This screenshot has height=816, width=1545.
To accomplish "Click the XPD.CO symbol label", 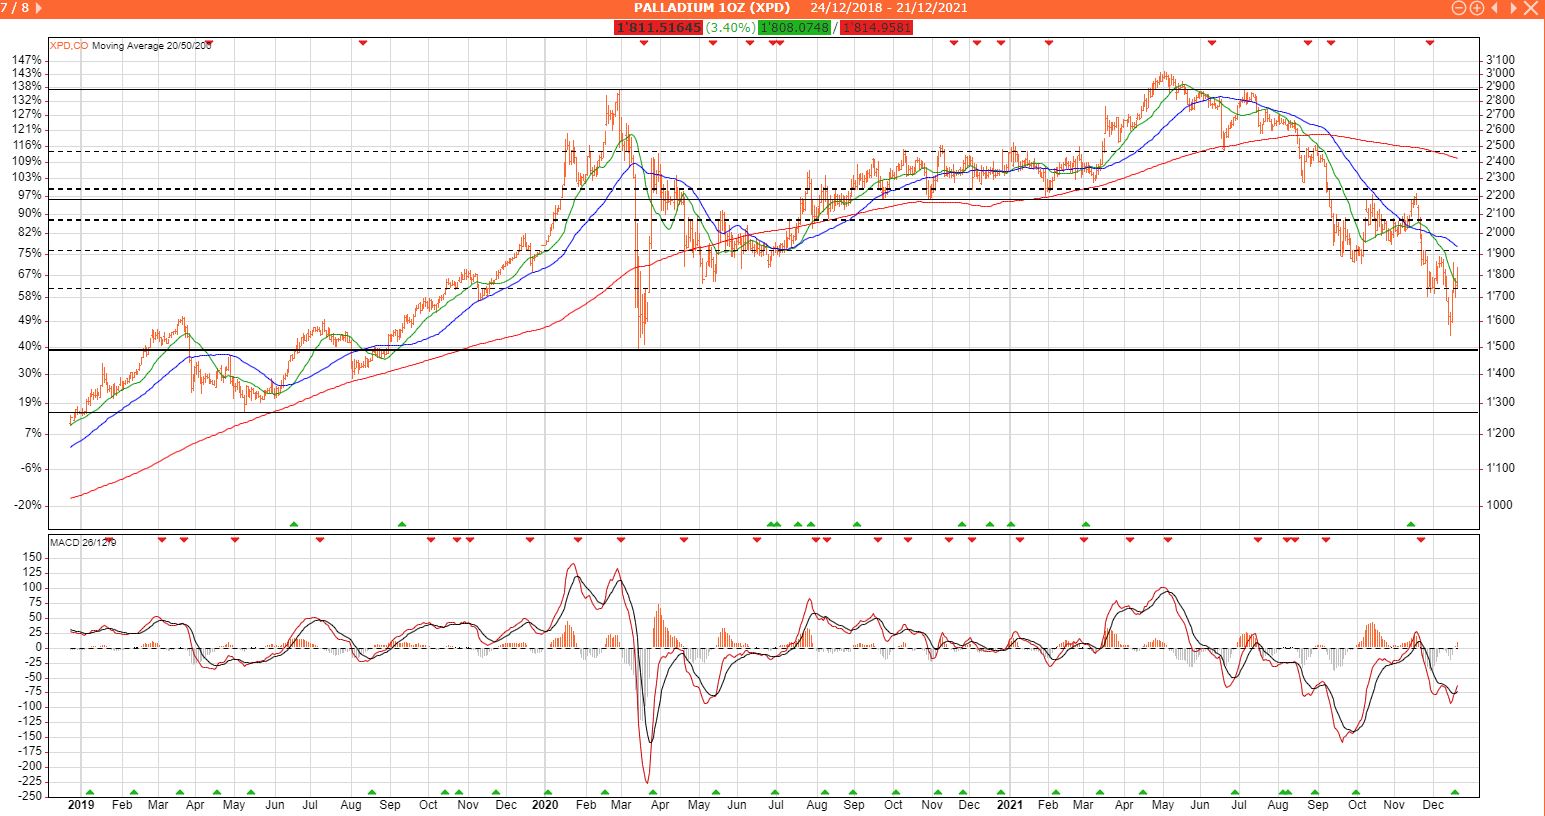I will point(69,45).
